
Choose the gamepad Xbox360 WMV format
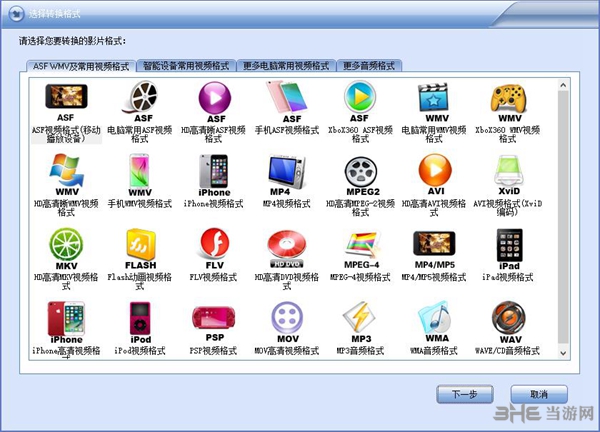507,112
